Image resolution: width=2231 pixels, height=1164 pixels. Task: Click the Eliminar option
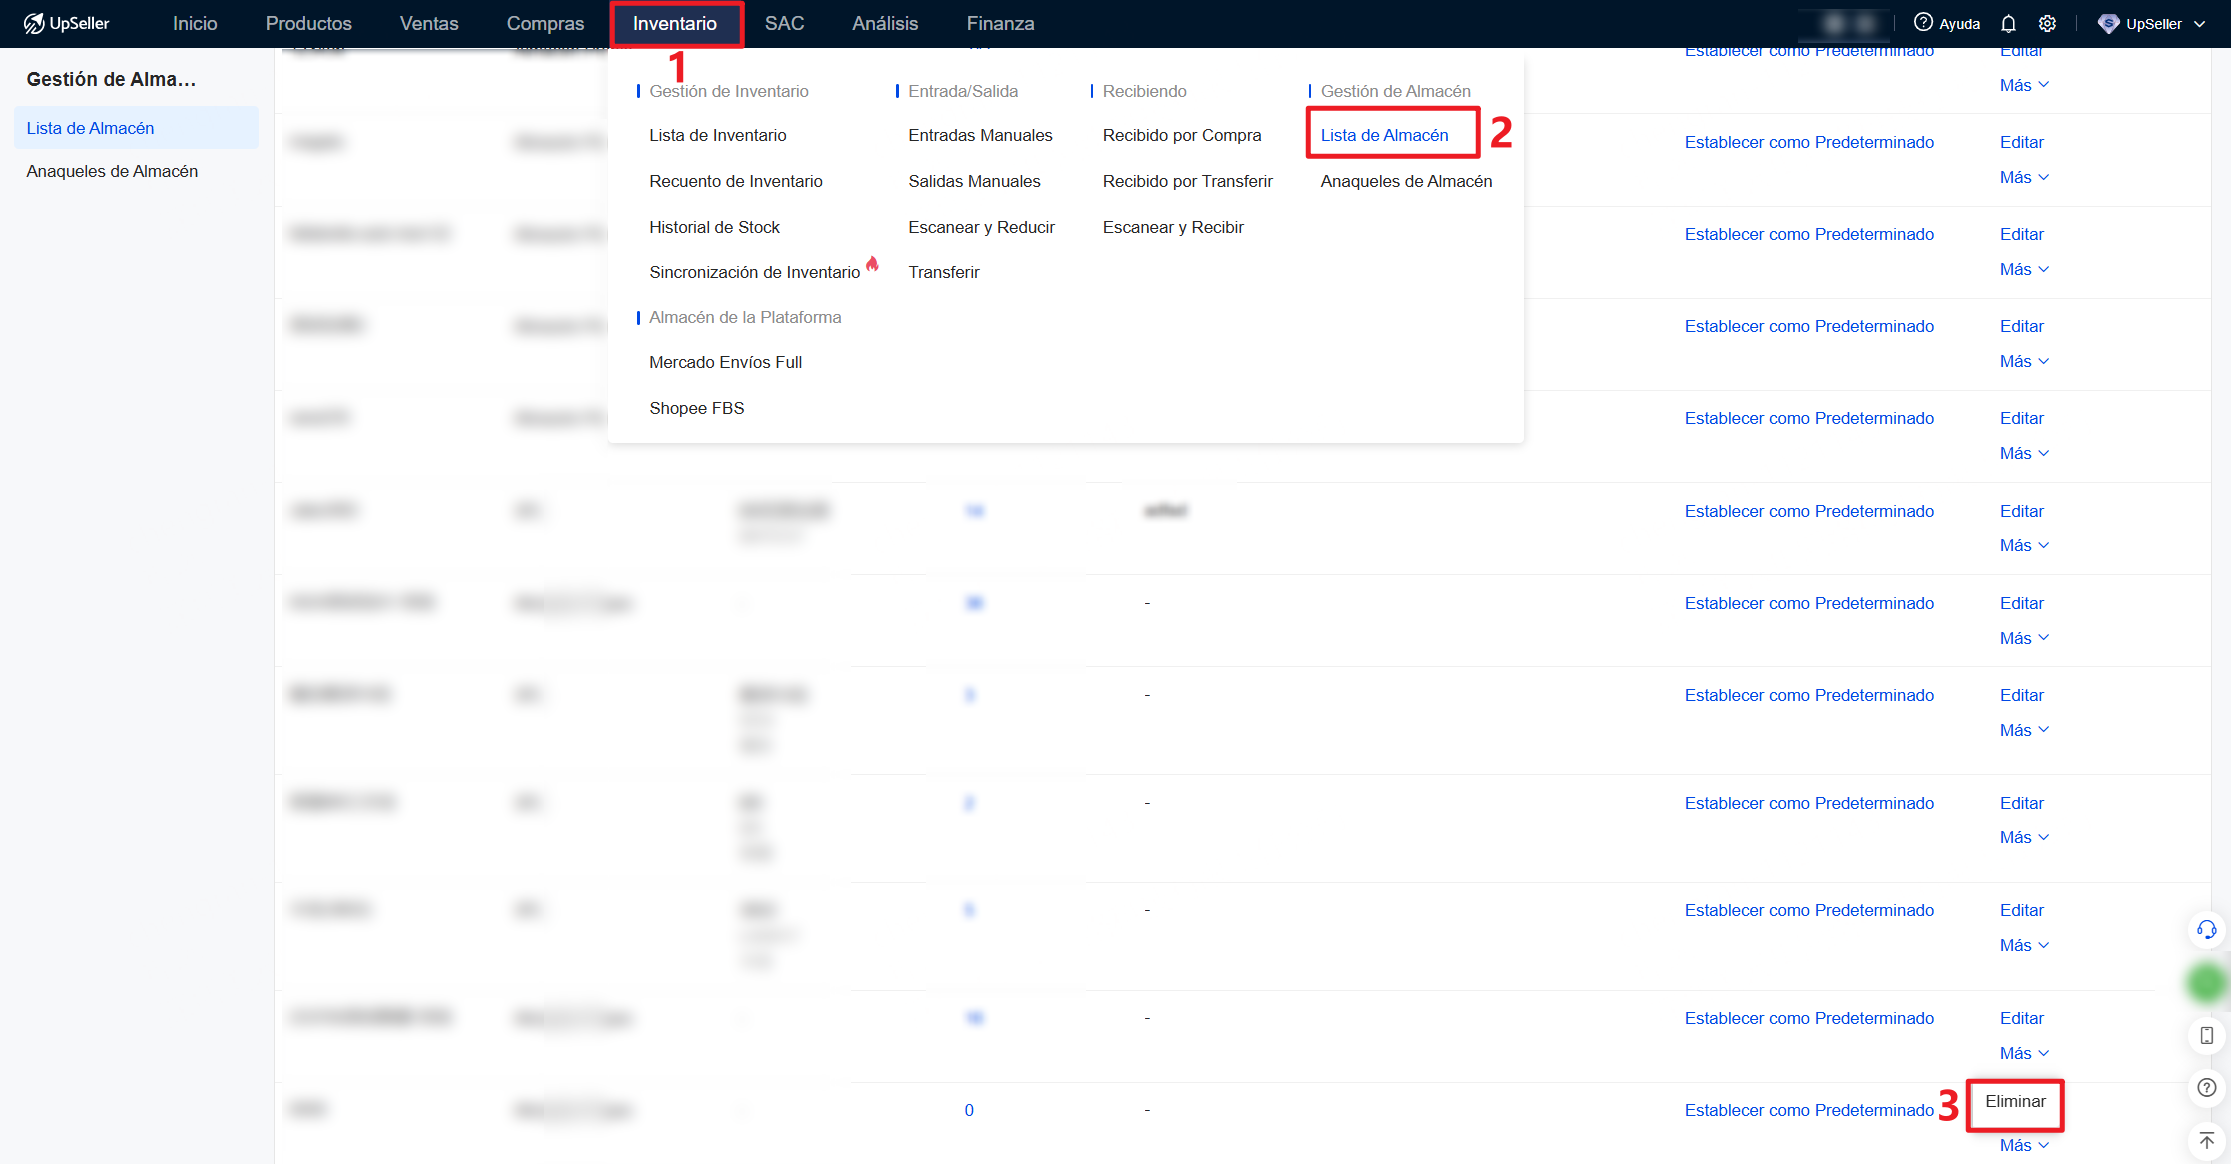click(2015, 1101)
